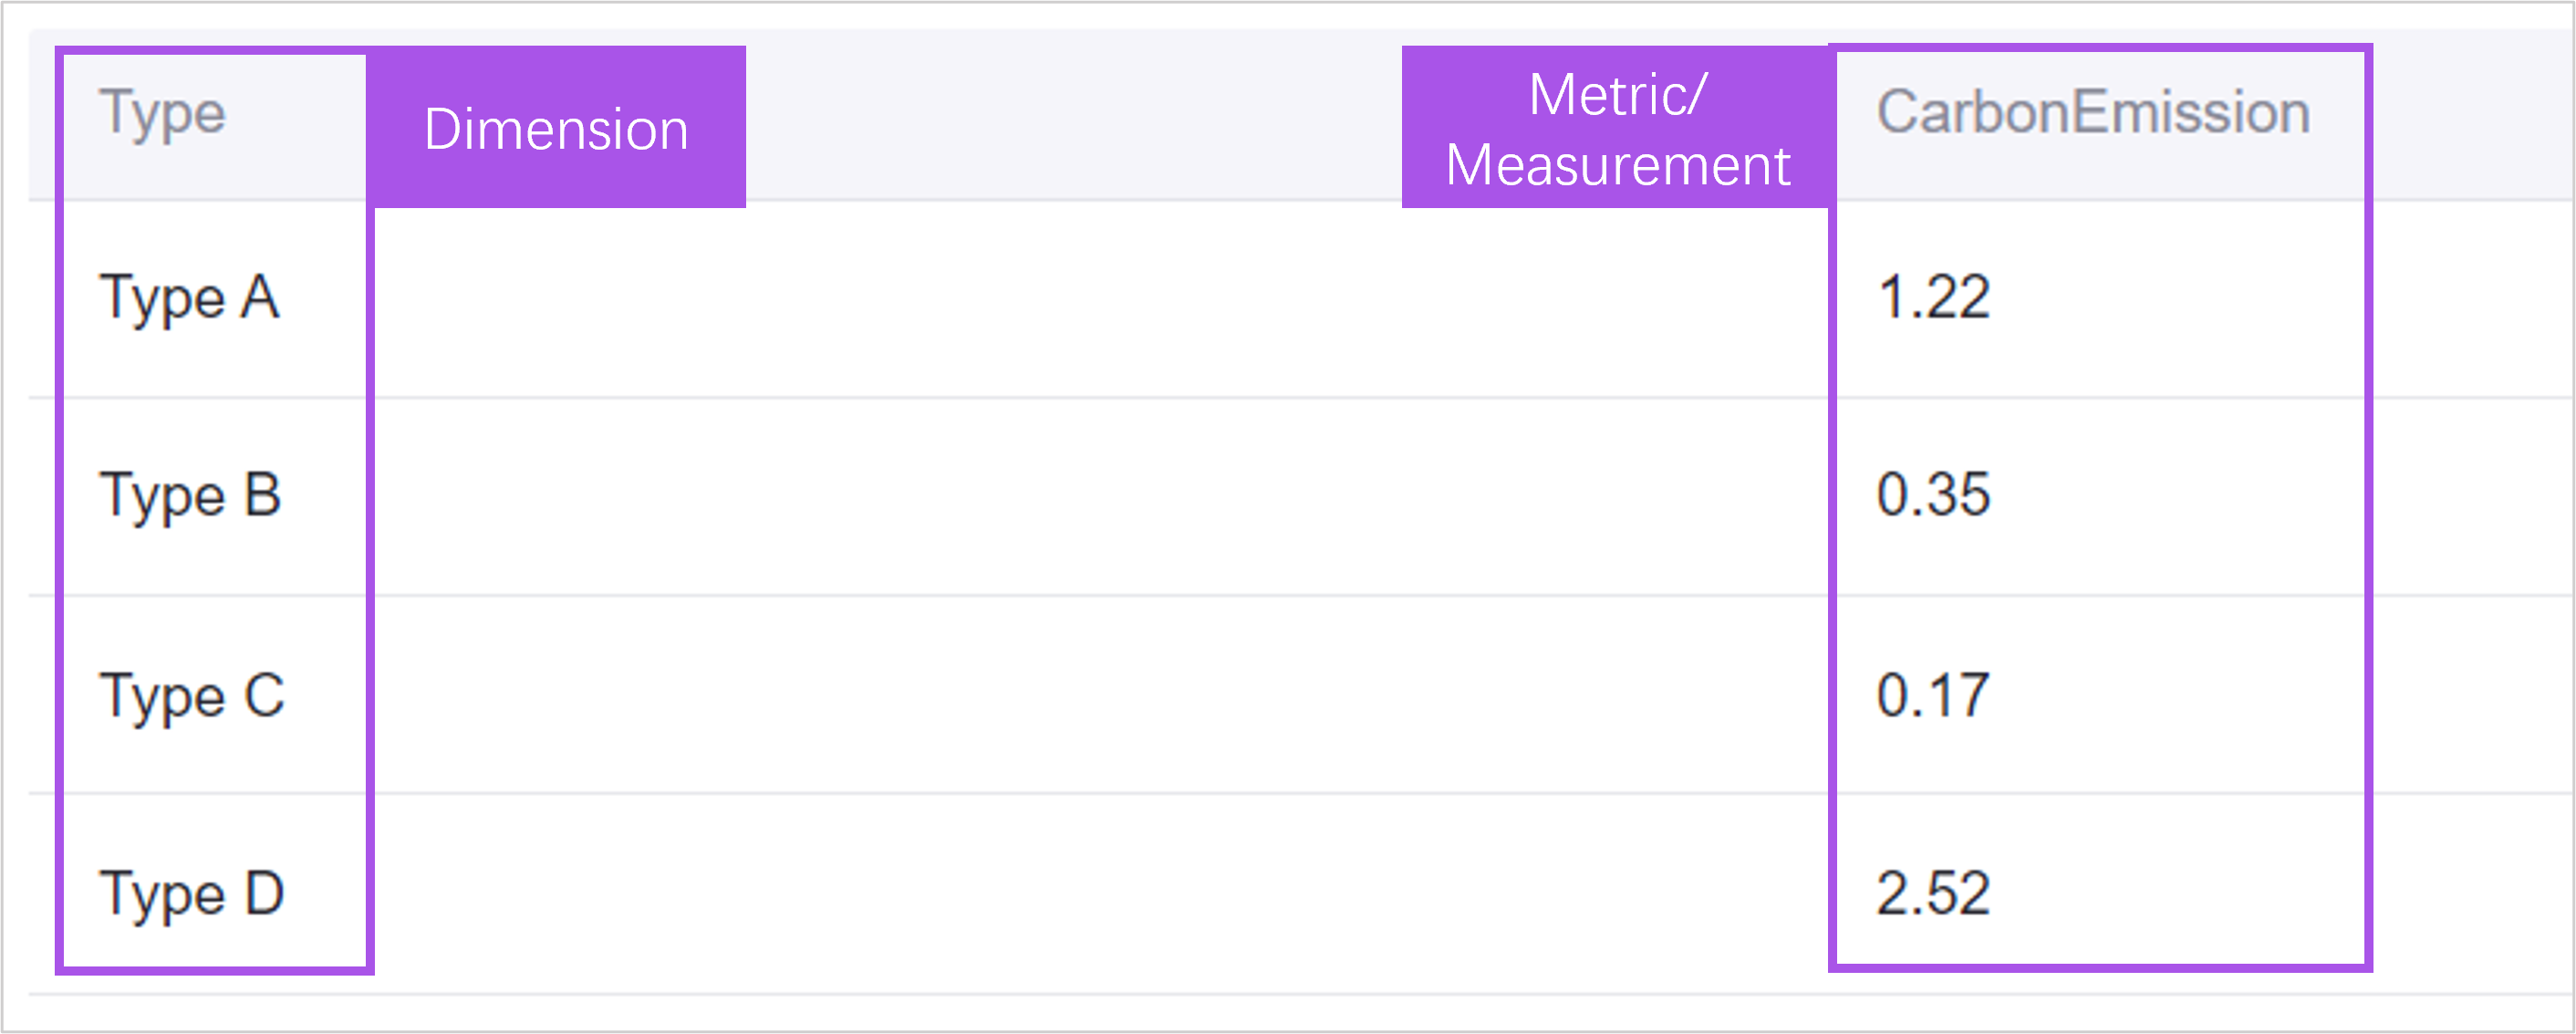
Task: Click the CarbonEmission column header
Action: [x=2092, y=112]
